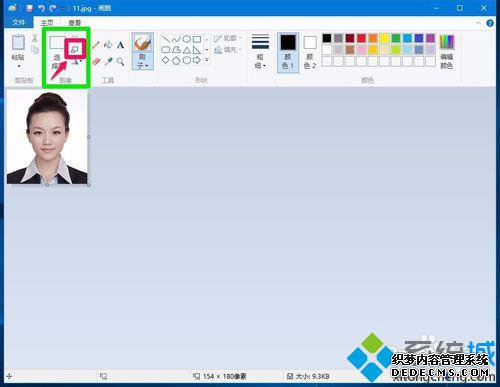Image resolution: width=500 pixels, height=387 pixels.
Task: Click the "154 × 180像素" status bar text
Action: (x=224, y=376)
